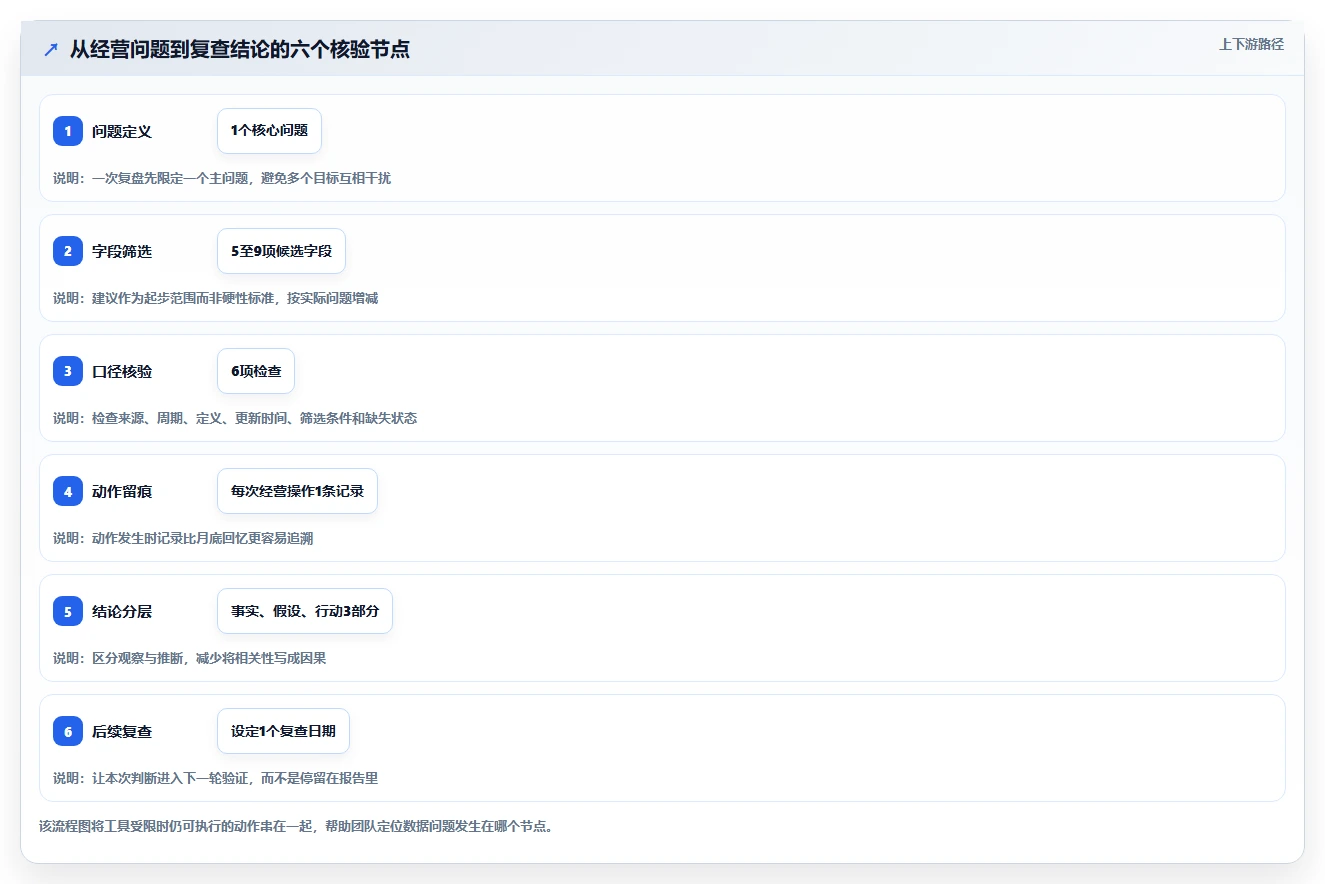Click the step number 4 badge

[68, 491]
